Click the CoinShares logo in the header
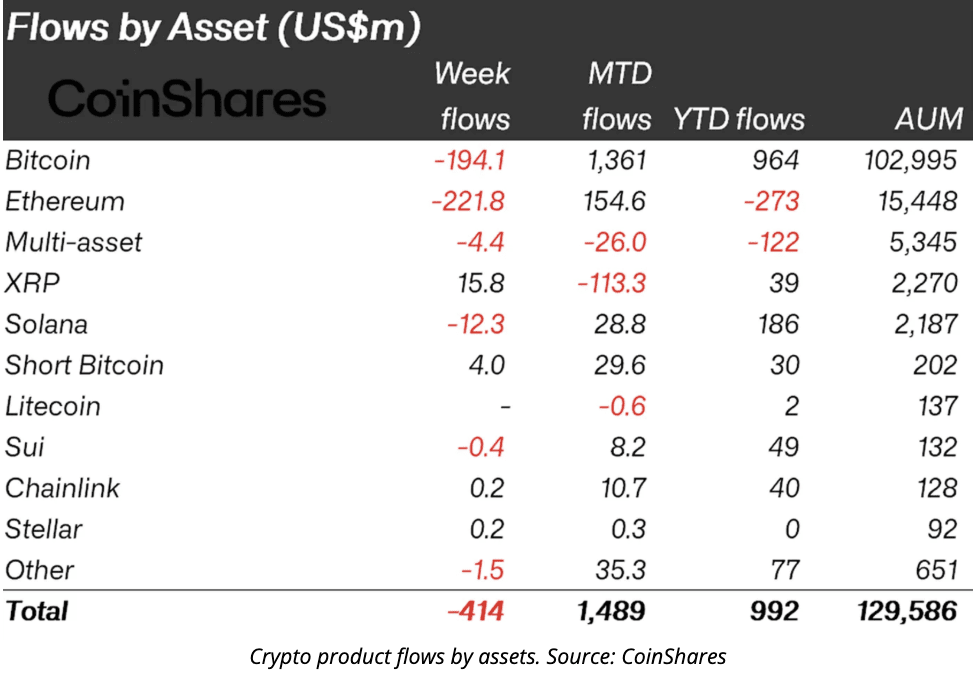980x686 pixels. 187,99
